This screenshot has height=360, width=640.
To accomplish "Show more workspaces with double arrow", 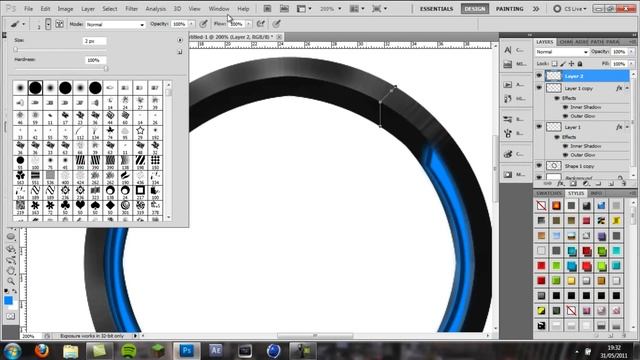I will (x=536, y=9).
